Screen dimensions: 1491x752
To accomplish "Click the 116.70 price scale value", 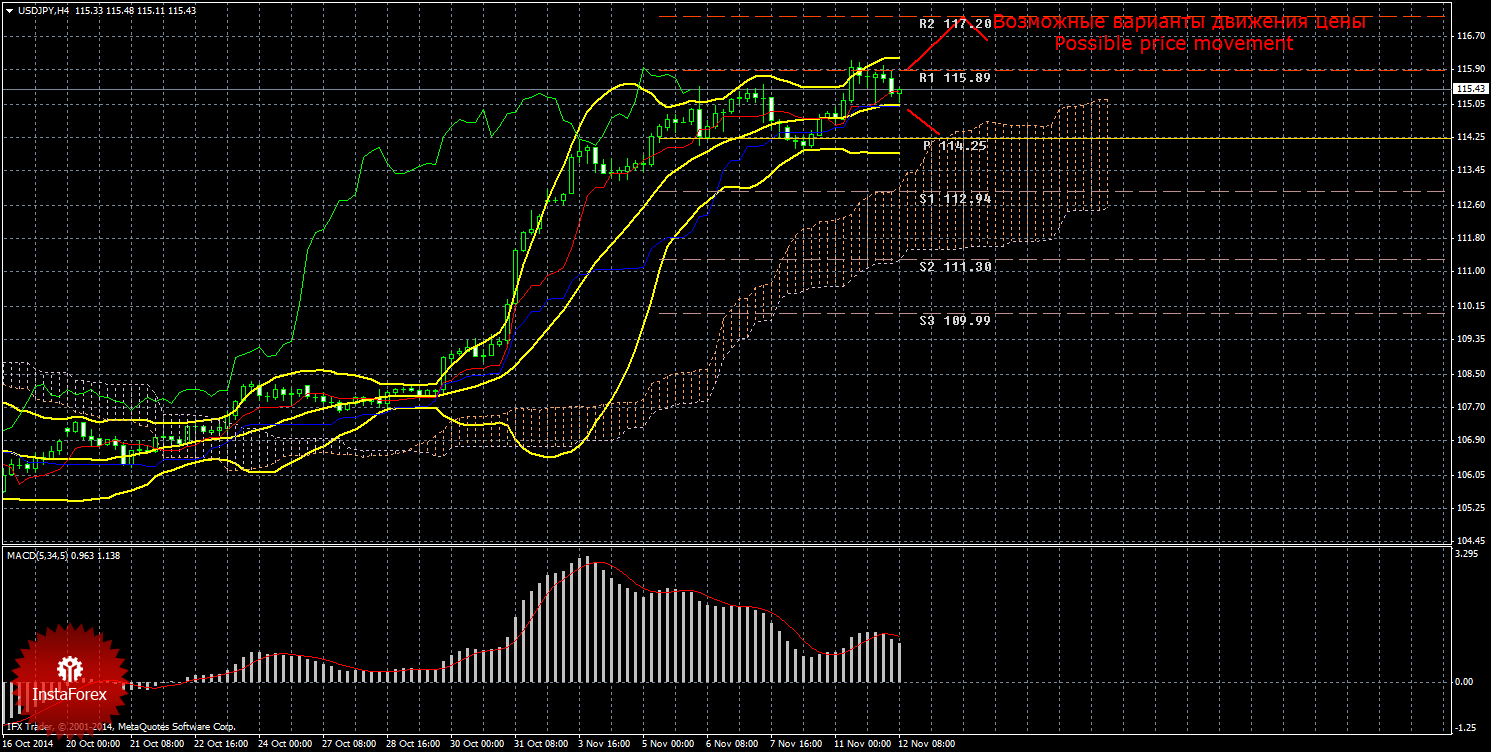I will pyautogui.click(x=1468, y=36).
